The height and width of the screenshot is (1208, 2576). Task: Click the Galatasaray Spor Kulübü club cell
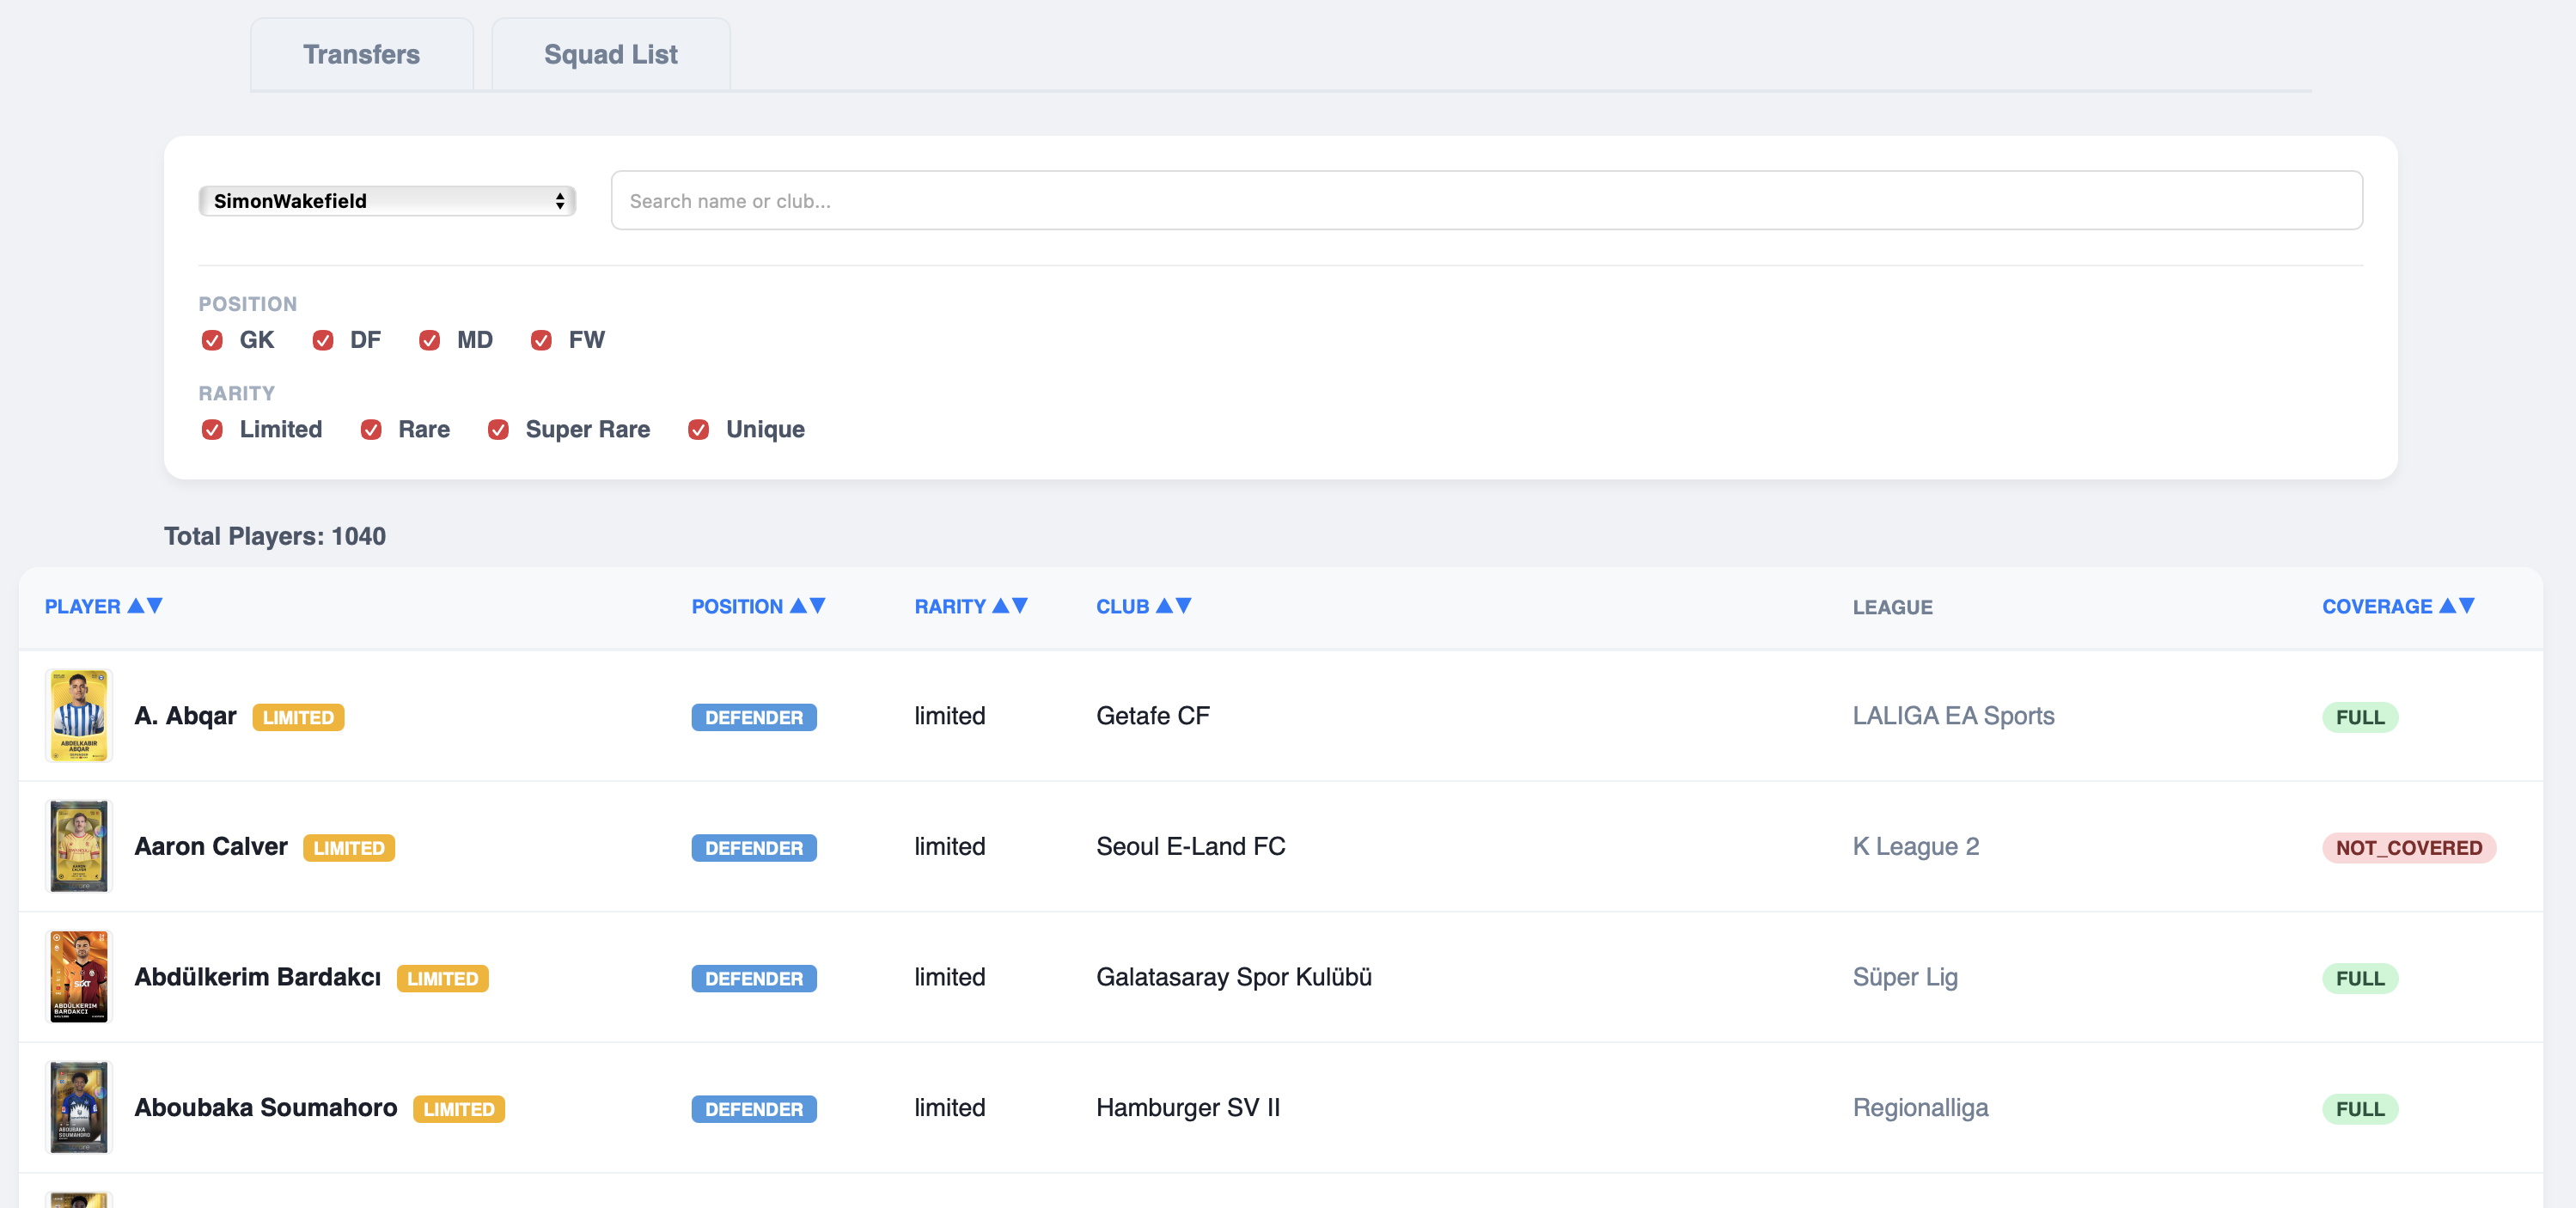(x=1234, y=977)
